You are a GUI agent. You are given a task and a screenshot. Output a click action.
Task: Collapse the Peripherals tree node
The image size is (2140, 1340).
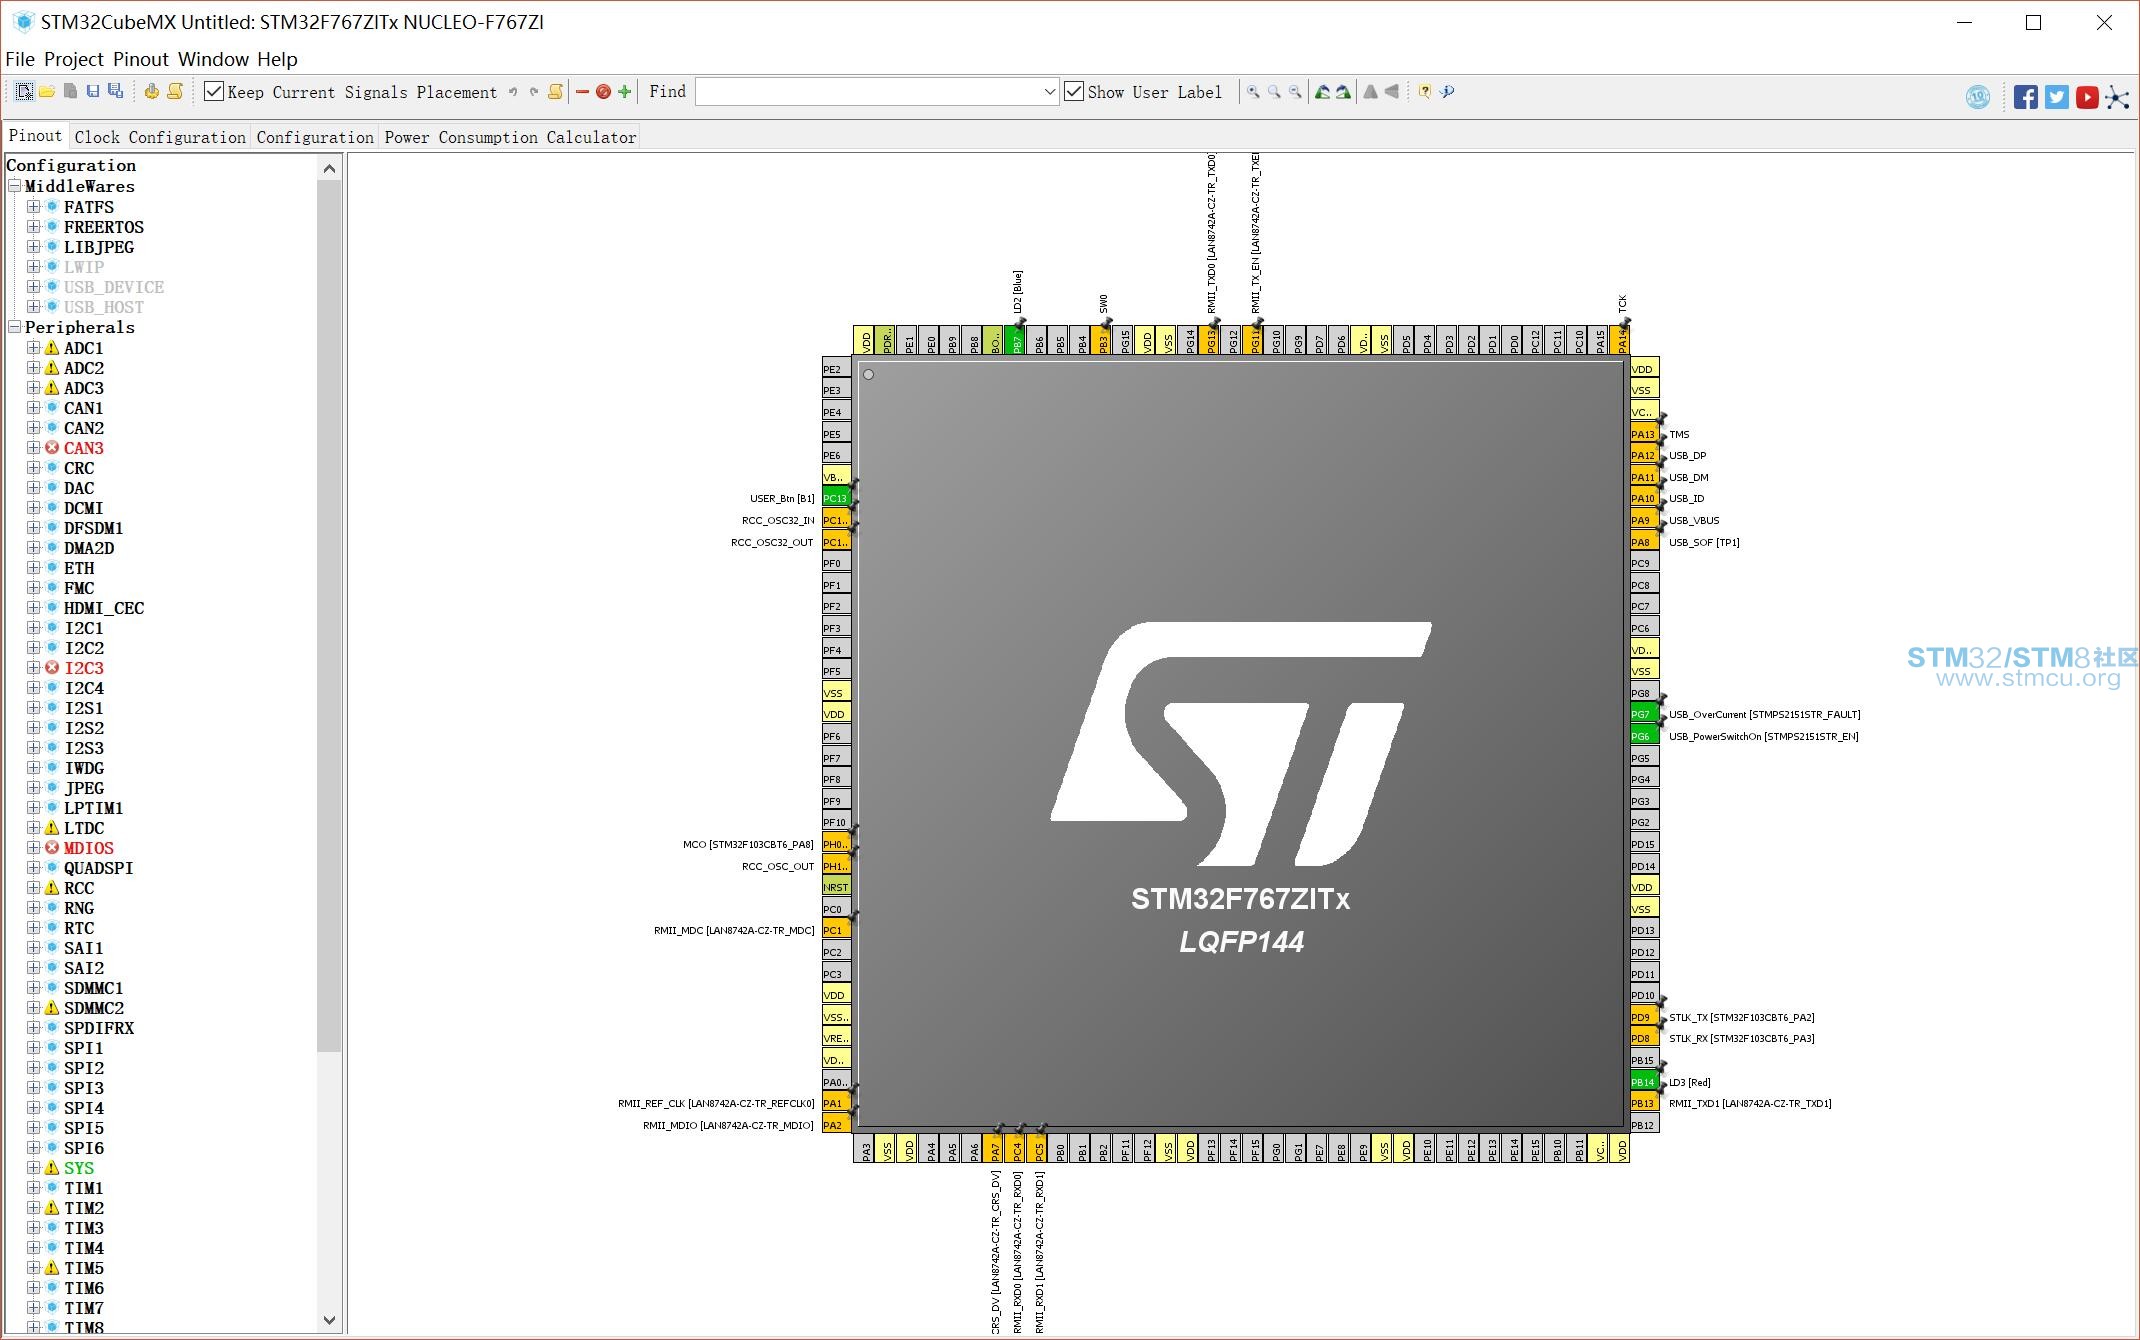[x=15, y=327]
